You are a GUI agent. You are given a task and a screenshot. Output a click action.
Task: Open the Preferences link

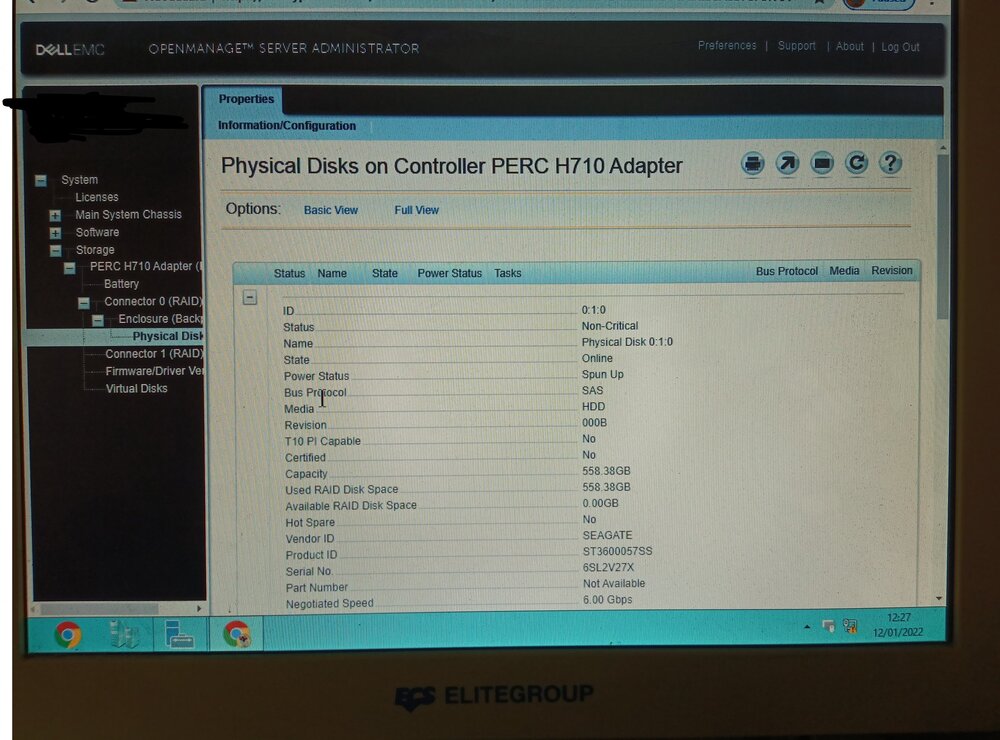point(727,46)
